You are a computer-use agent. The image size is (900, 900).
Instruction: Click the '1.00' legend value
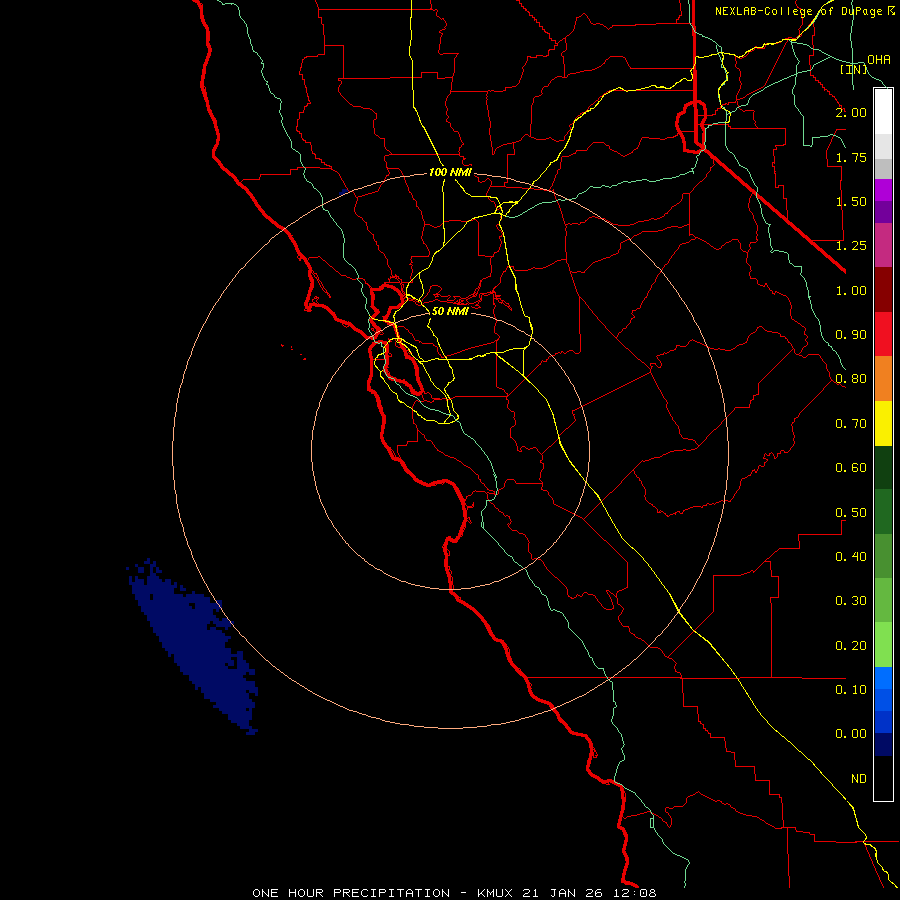(851, 290)
